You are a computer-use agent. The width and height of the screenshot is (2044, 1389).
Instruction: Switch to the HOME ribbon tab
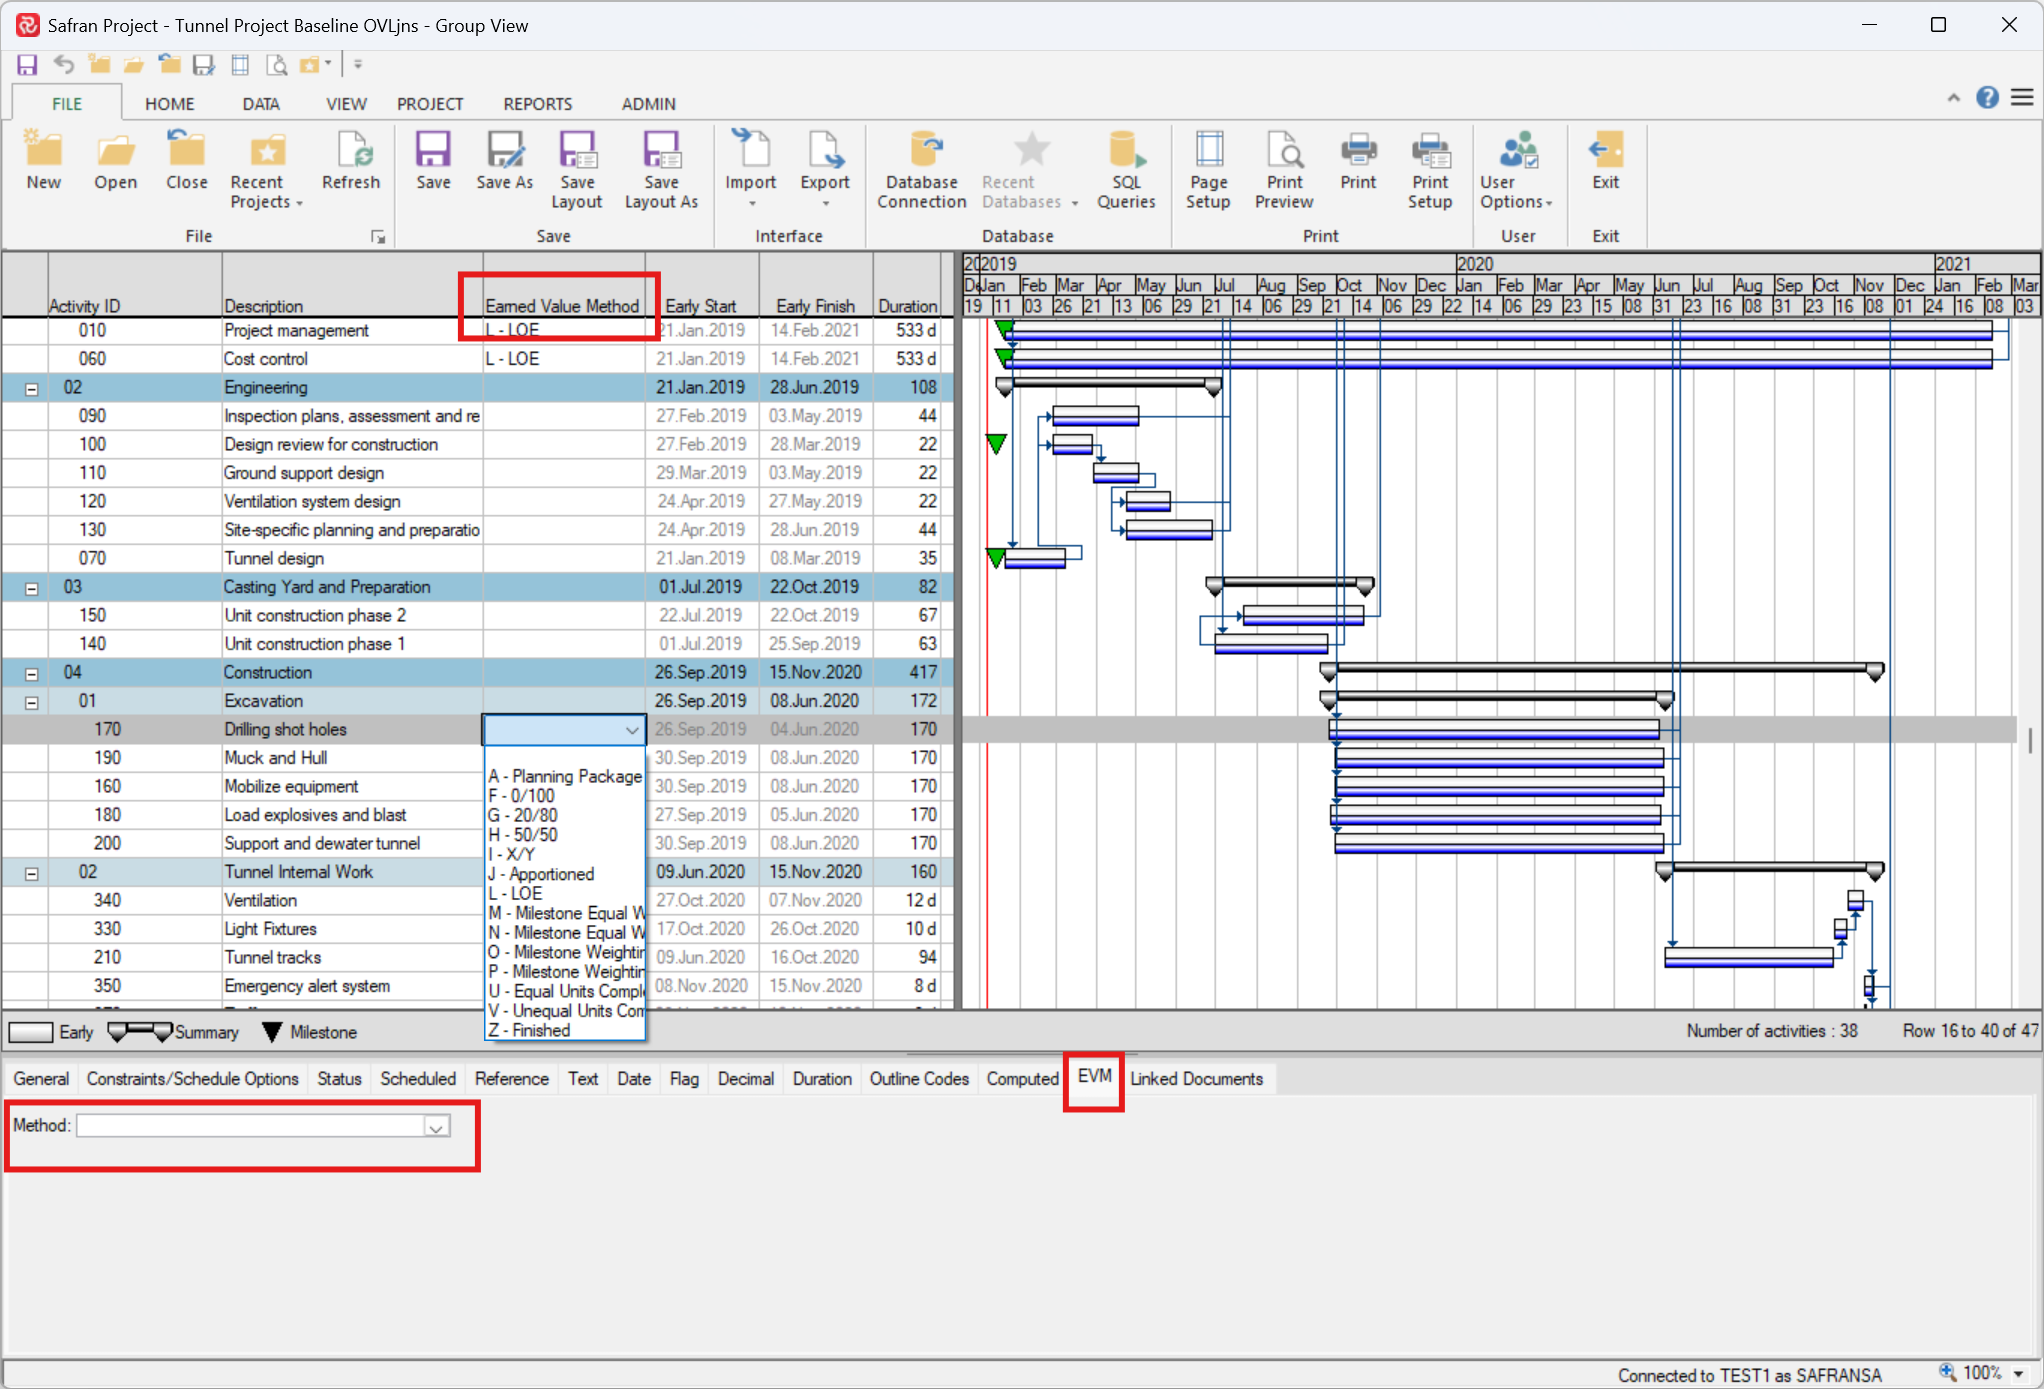click(169, 104)
